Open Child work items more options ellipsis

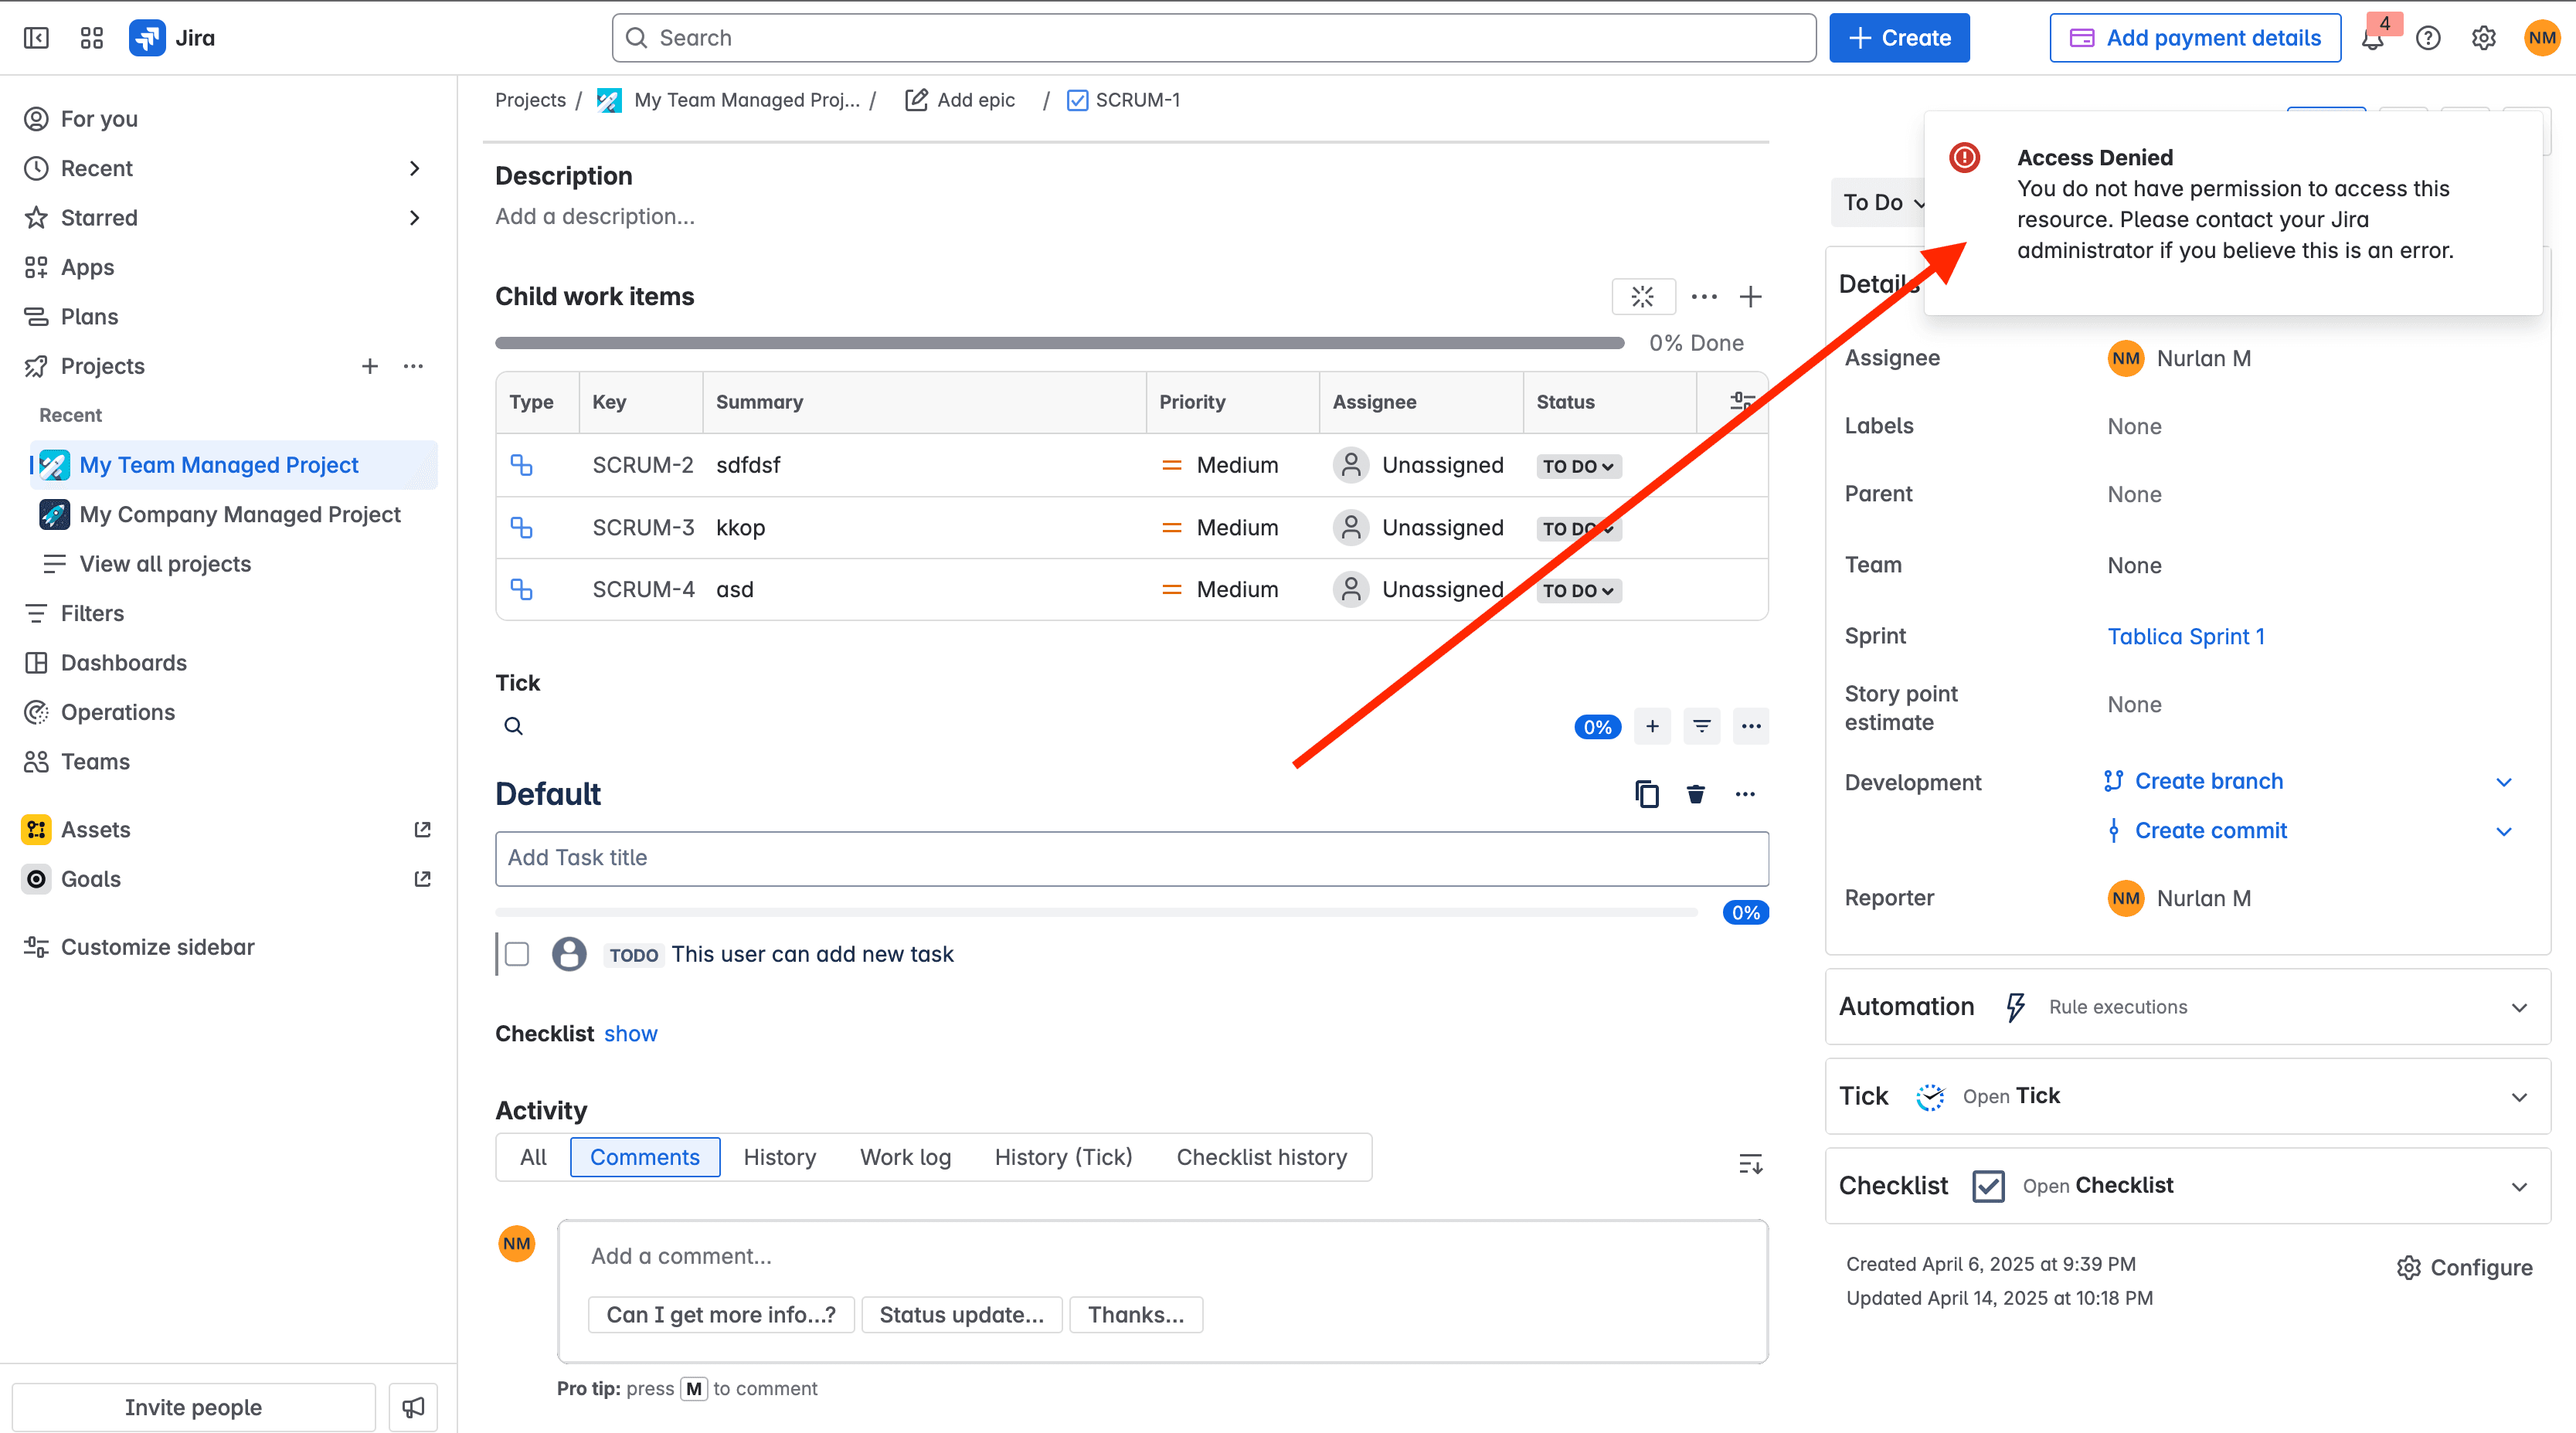1704,296
